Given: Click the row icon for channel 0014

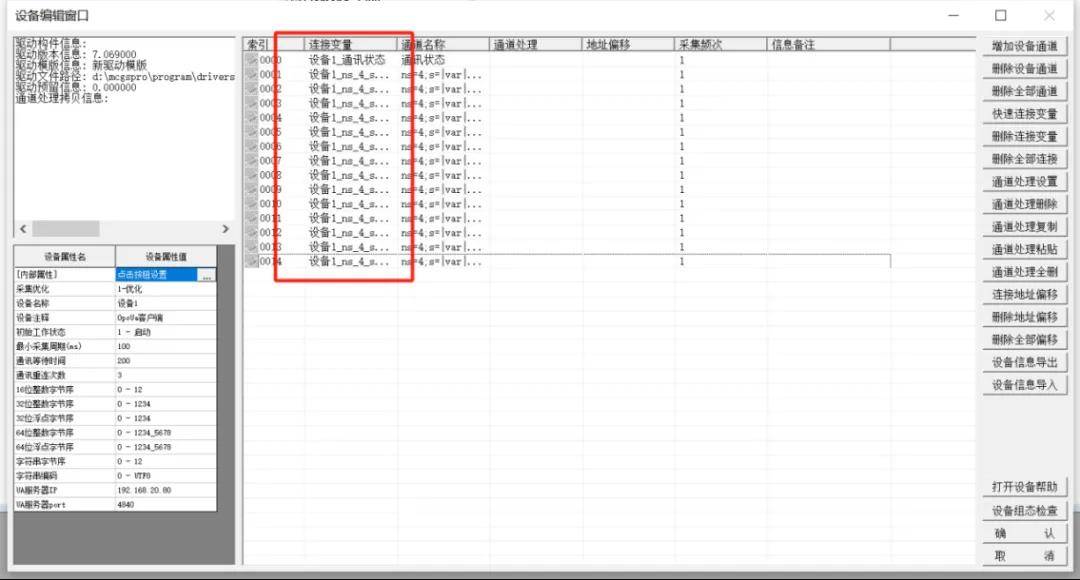Looking at the screenshot, I should [x=251, y=262].
